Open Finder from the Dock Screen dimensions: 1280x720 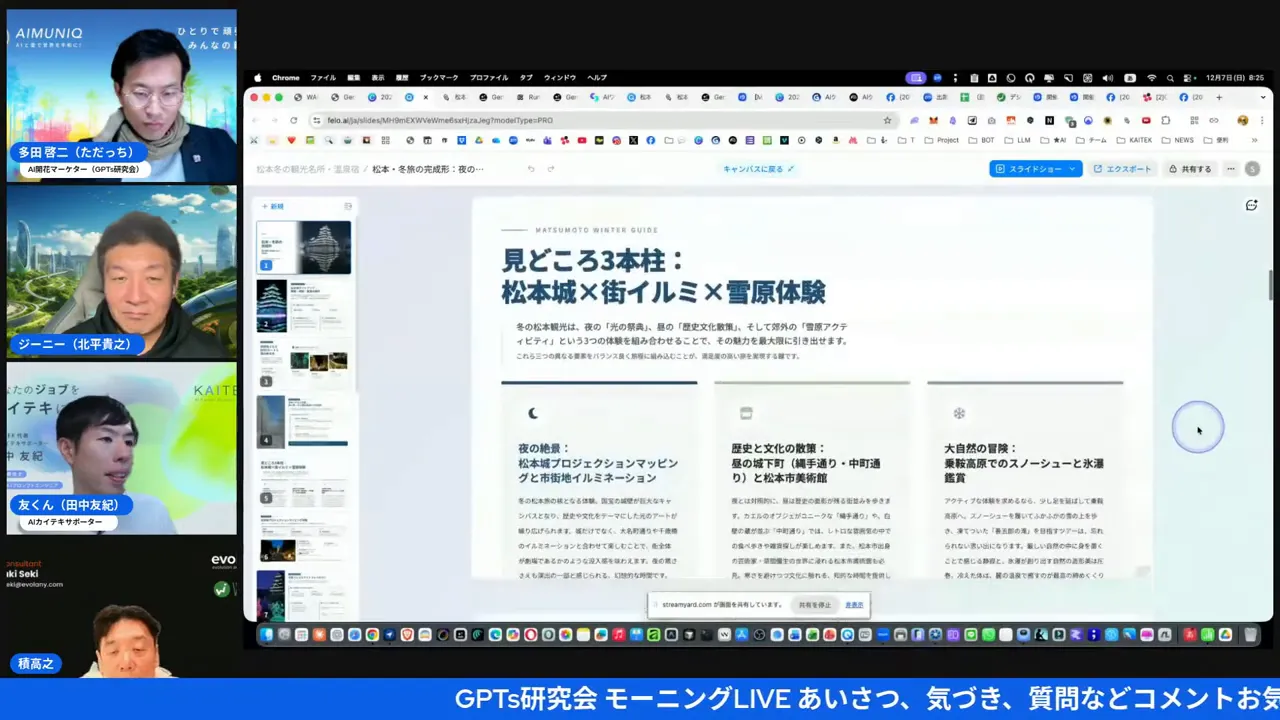coord(266,634)
